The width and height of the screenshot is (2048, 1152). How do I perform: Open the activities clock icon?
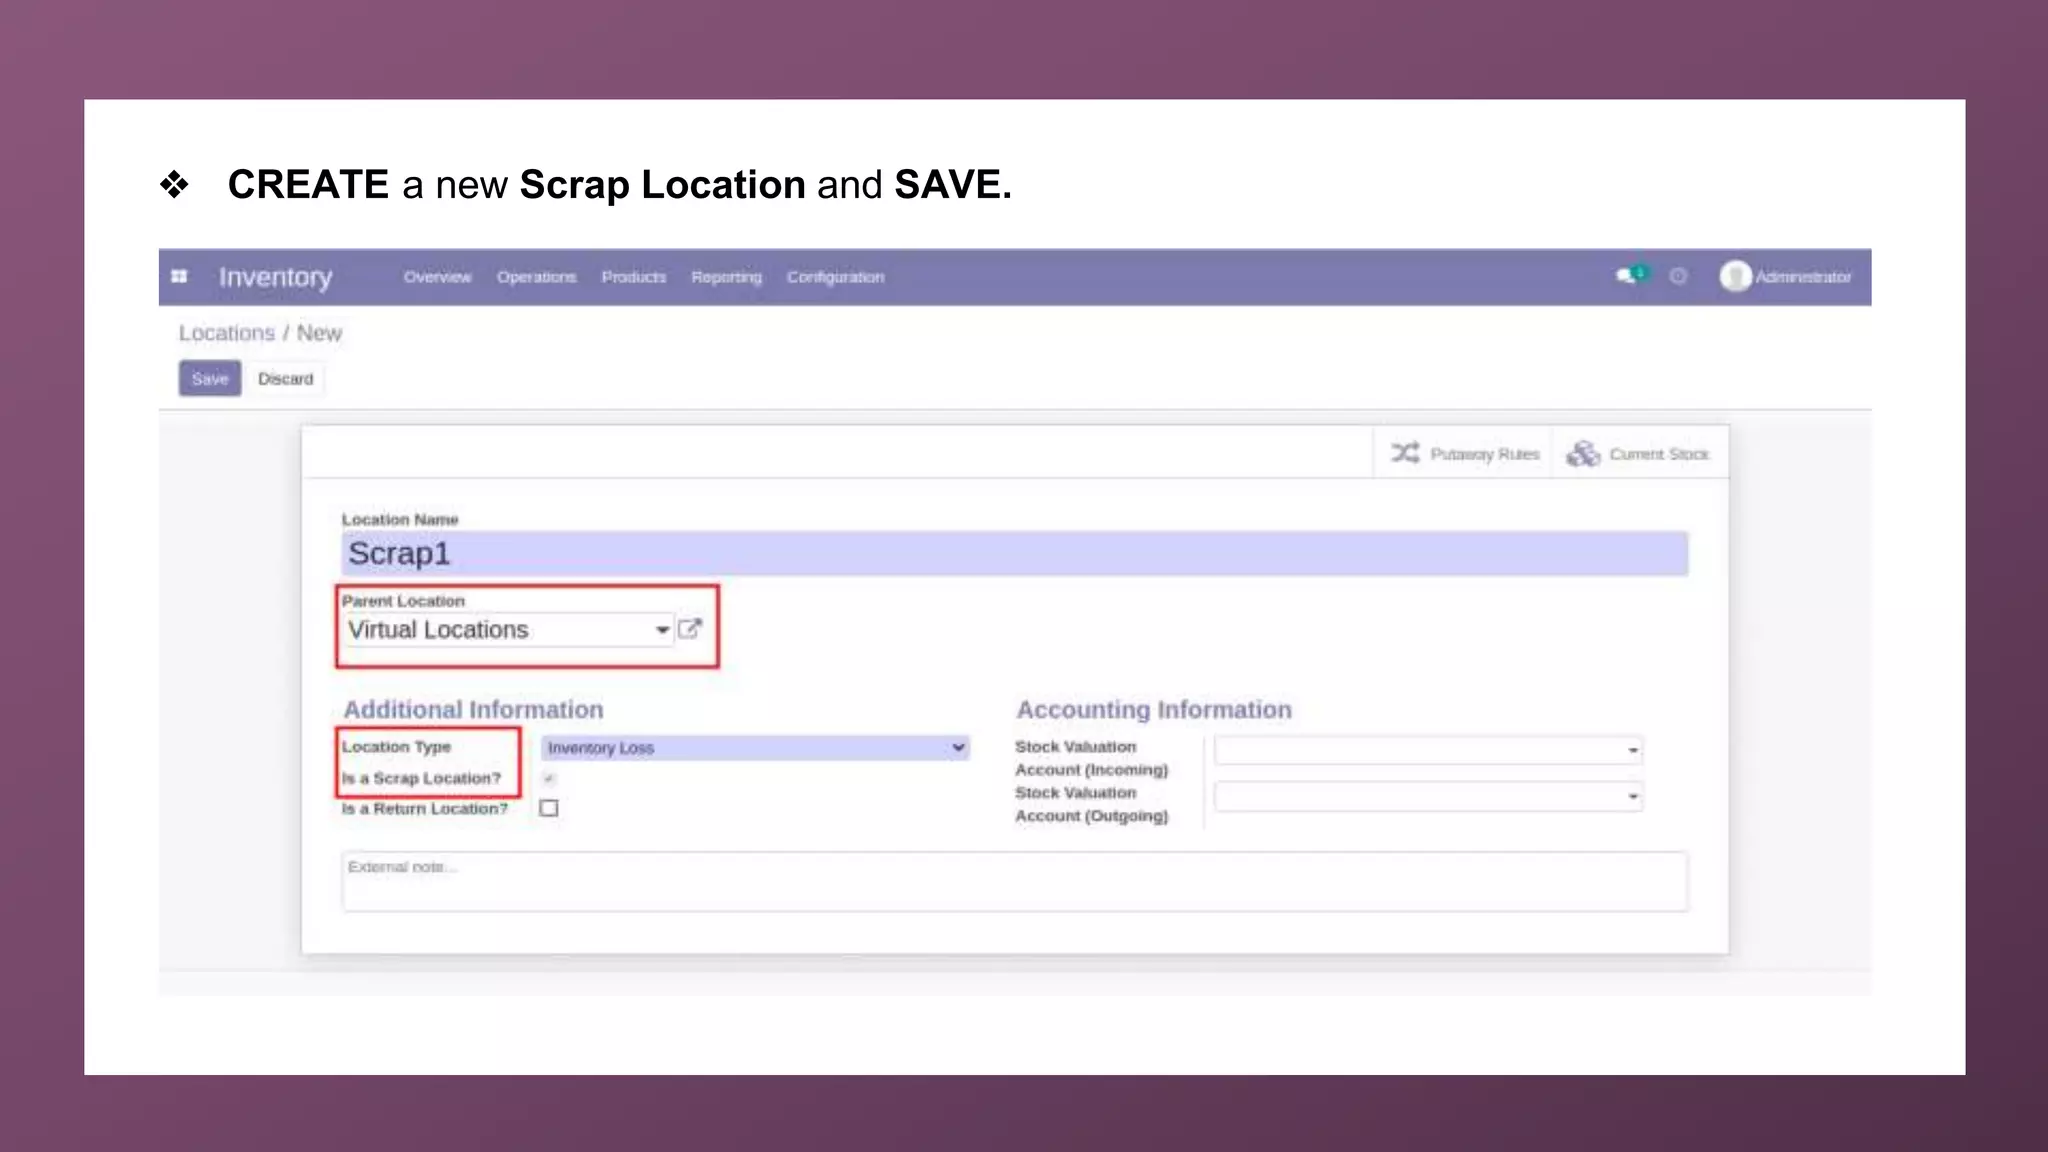tap(1678, 276)
